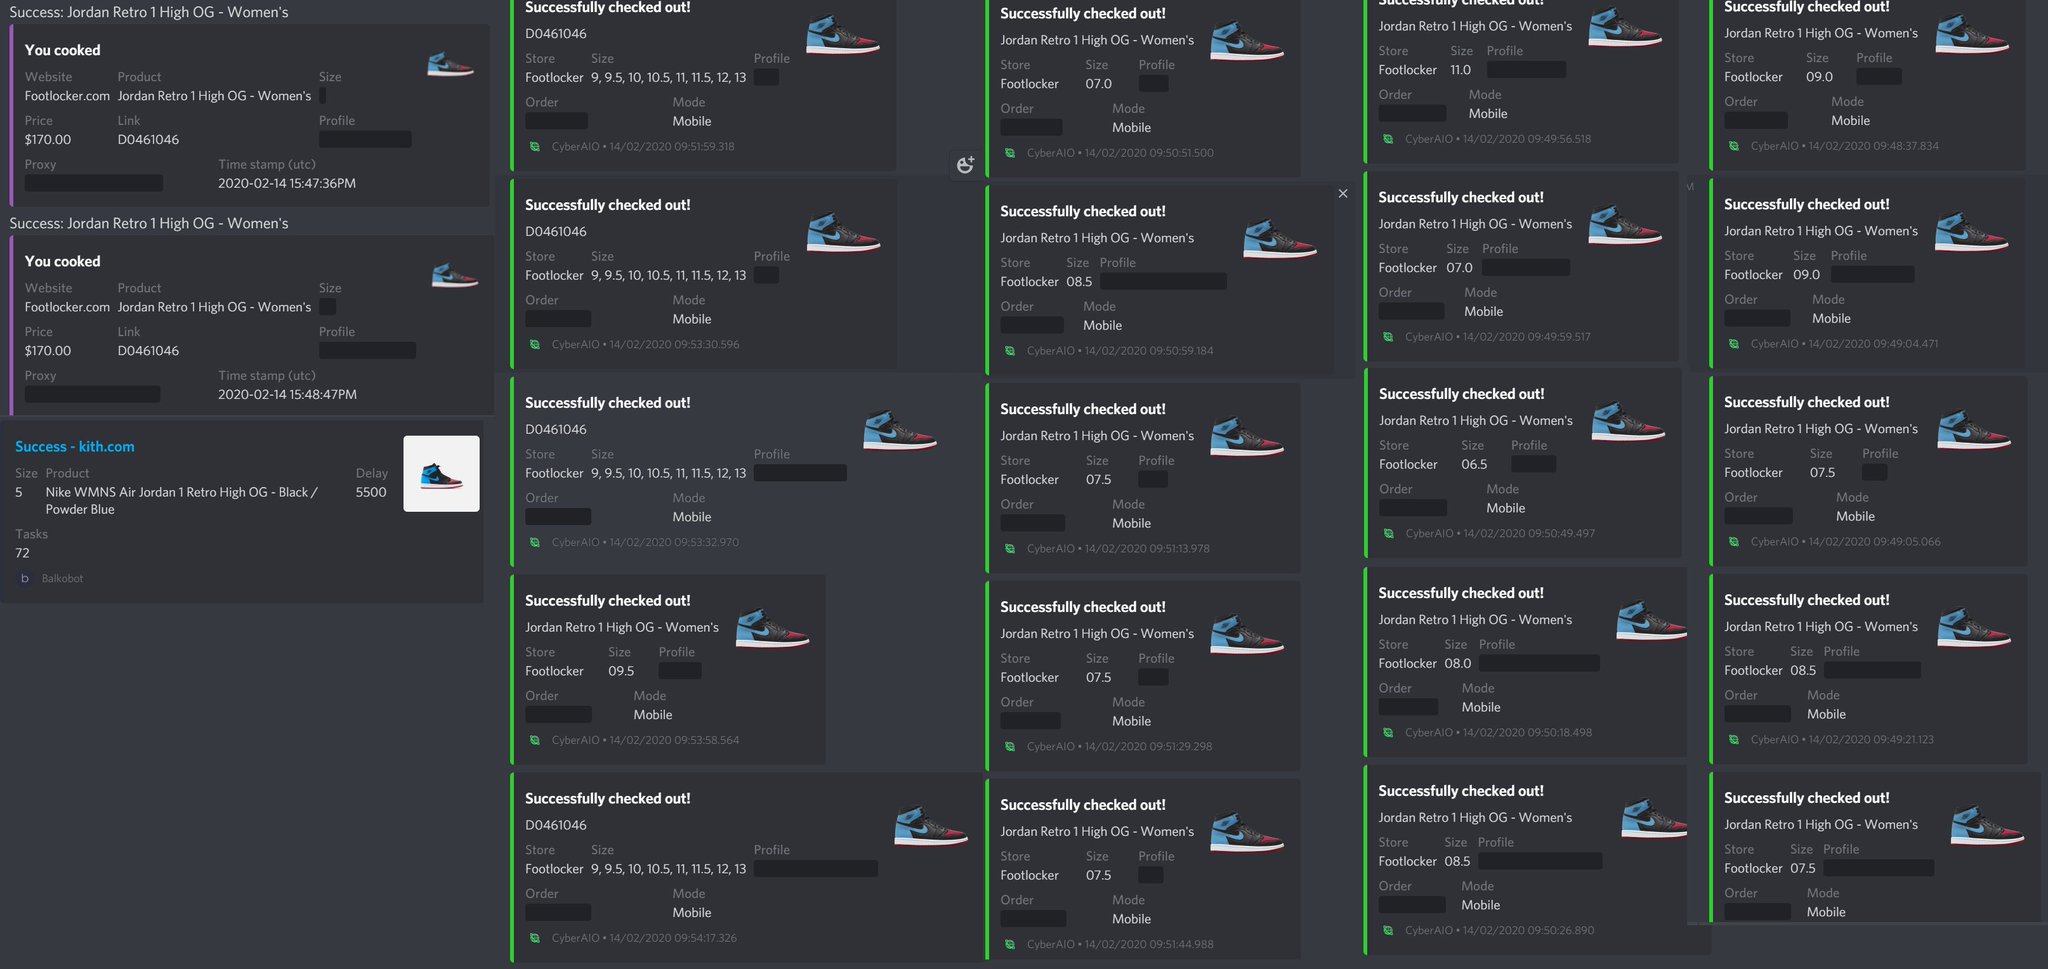Click CyberAIO icon beside timestamp 09:50:26.890

coord(1388,931)
